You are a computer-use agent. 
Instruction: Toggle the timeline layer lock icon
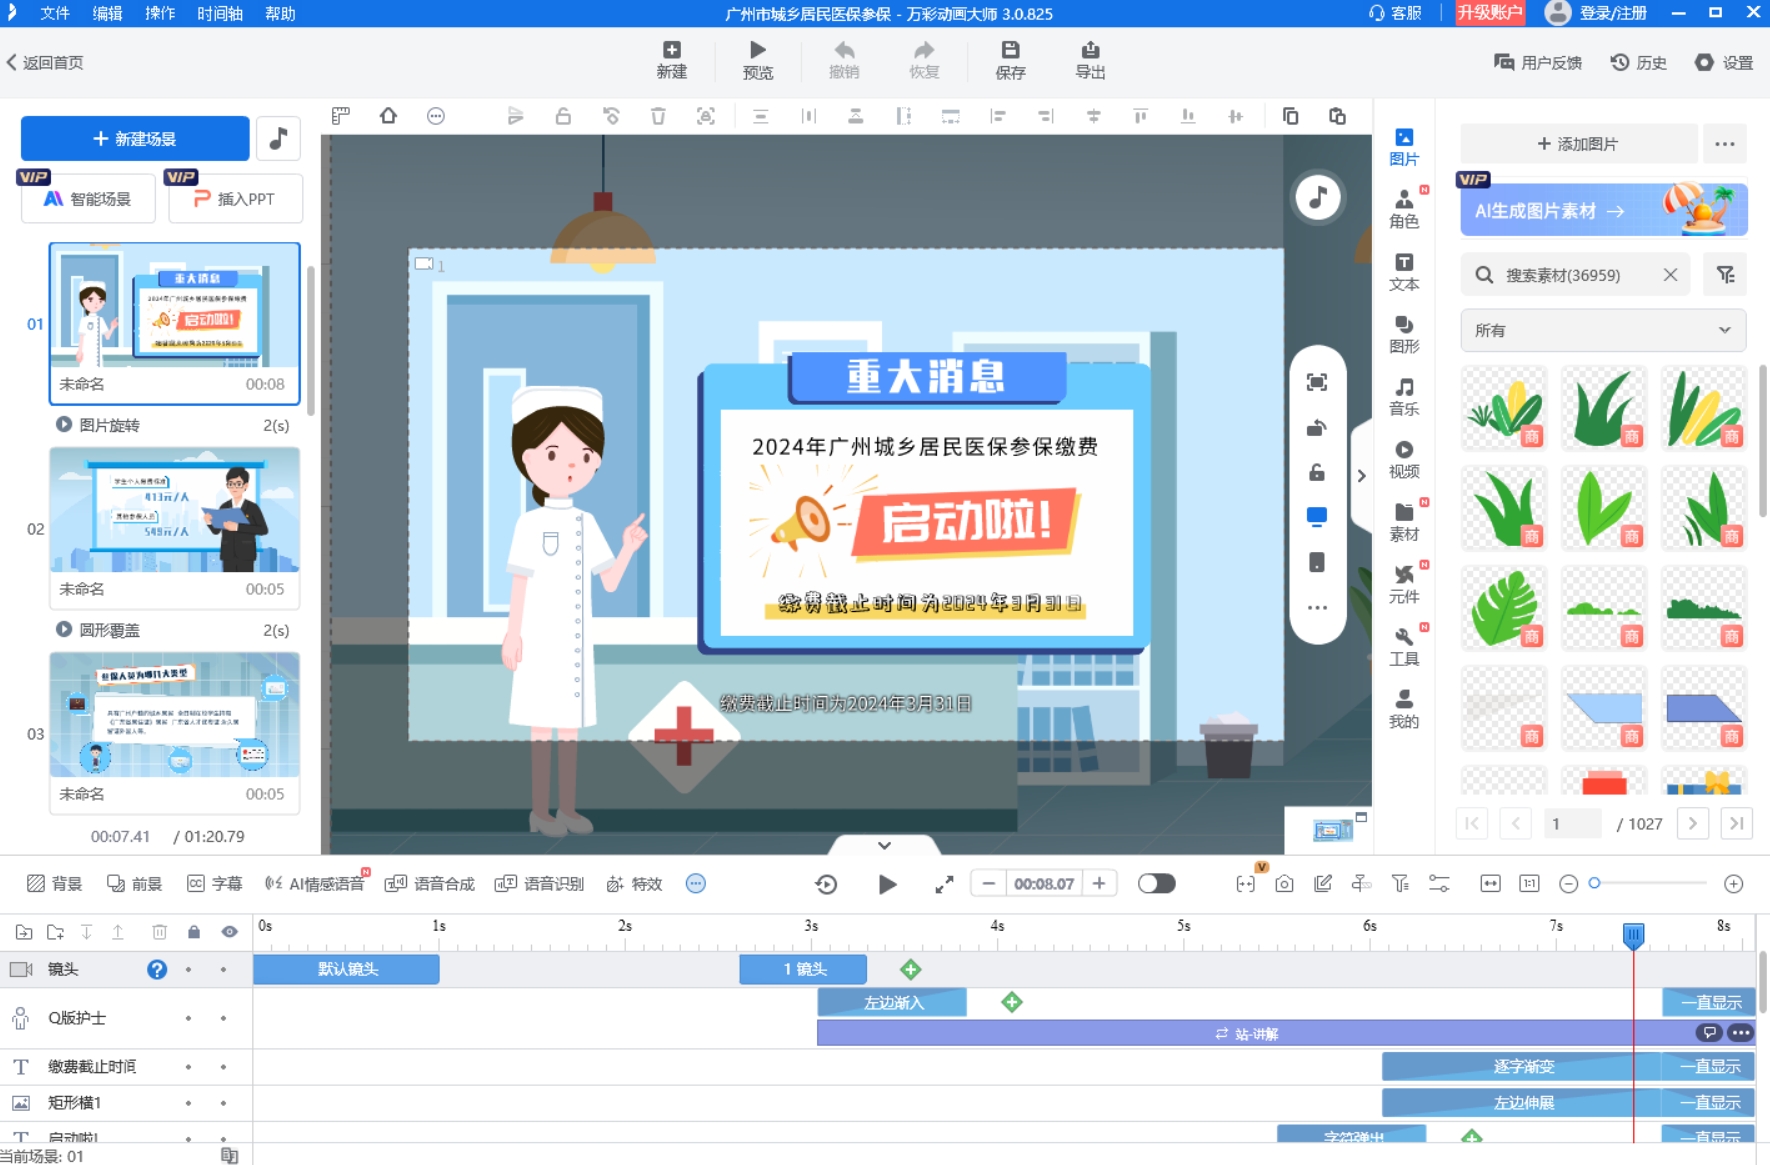click(194, 932)
